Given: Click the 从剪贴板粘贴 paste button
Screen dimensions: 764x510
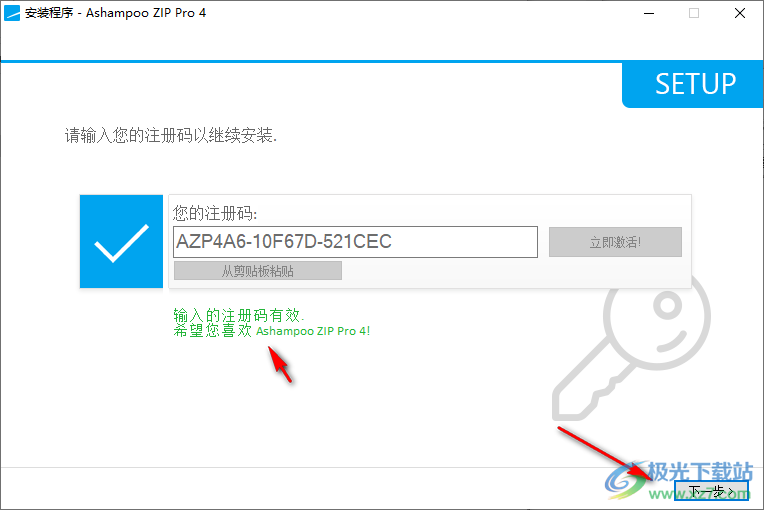Looking at the screenshot, I should pos(258,271).
